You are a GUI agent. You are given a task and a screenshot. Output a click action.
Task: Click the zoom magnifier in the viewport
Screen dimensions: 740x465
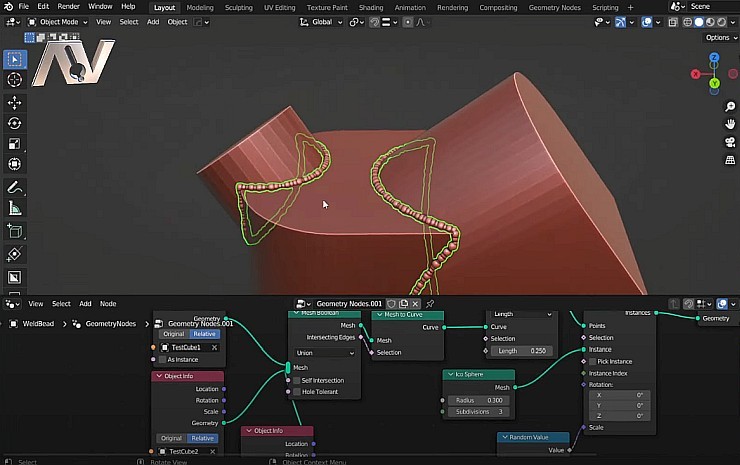729,106
